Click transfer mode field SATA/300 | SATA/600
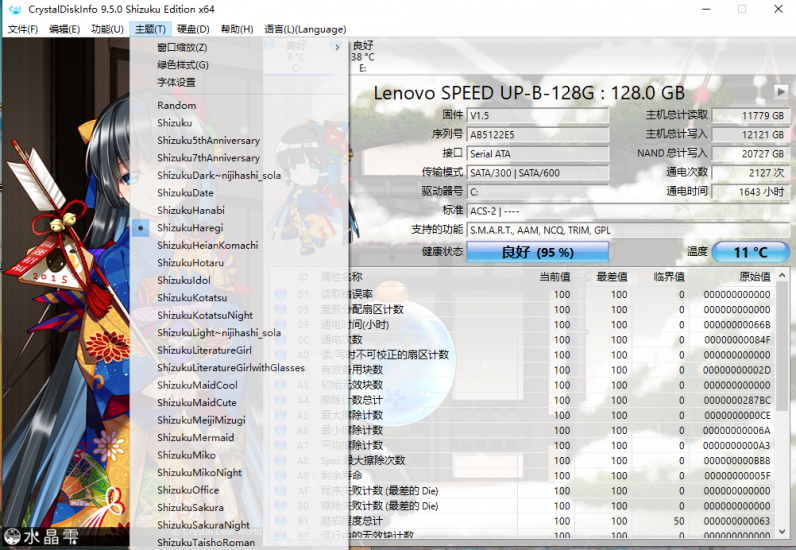796x550 pixels. click(x=538, y=173)
